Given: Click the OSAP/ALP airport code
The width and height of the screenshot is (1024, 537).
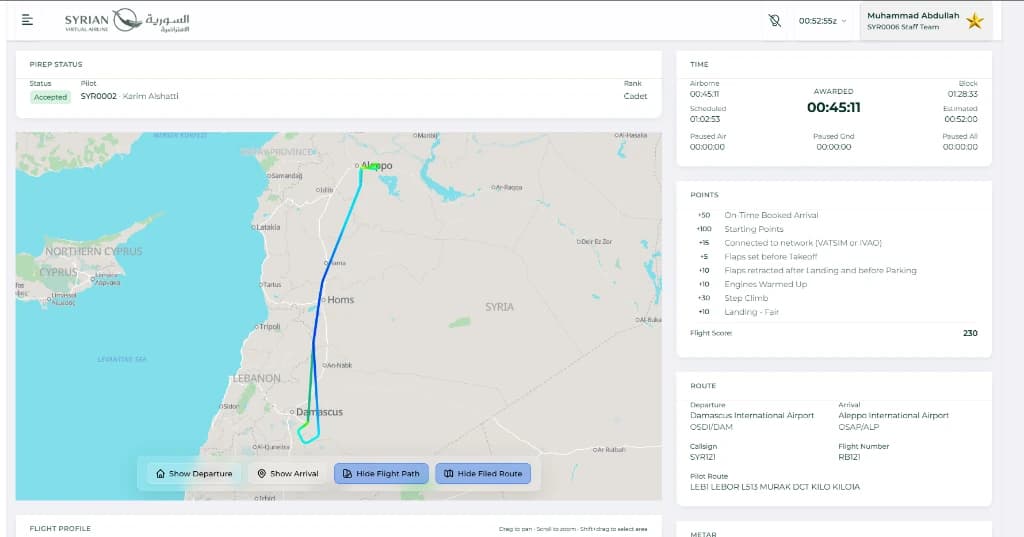Looking at the screenshot, I should point(858,427).
